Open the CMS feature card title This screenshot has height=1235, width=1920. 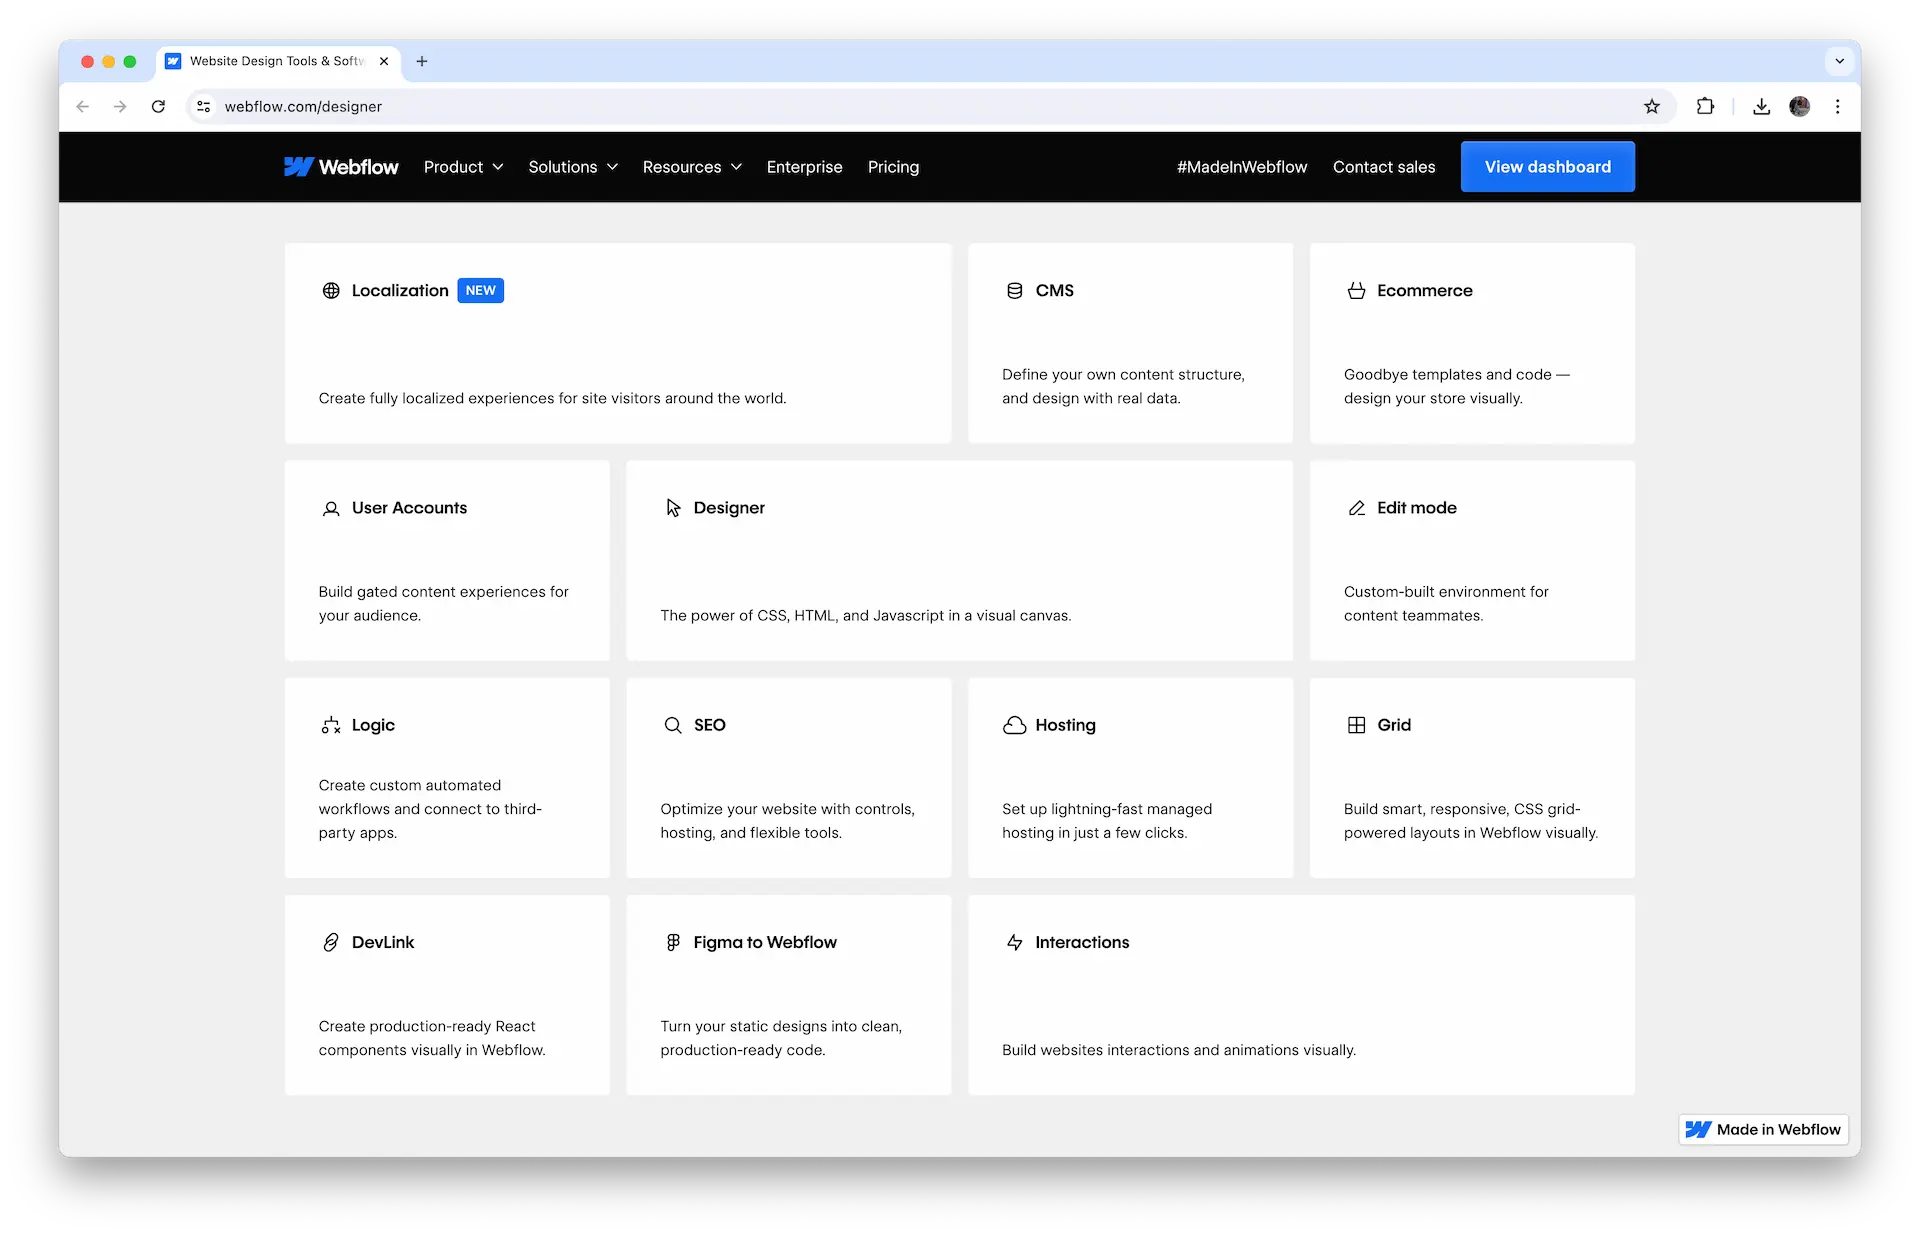[1055, 291]
